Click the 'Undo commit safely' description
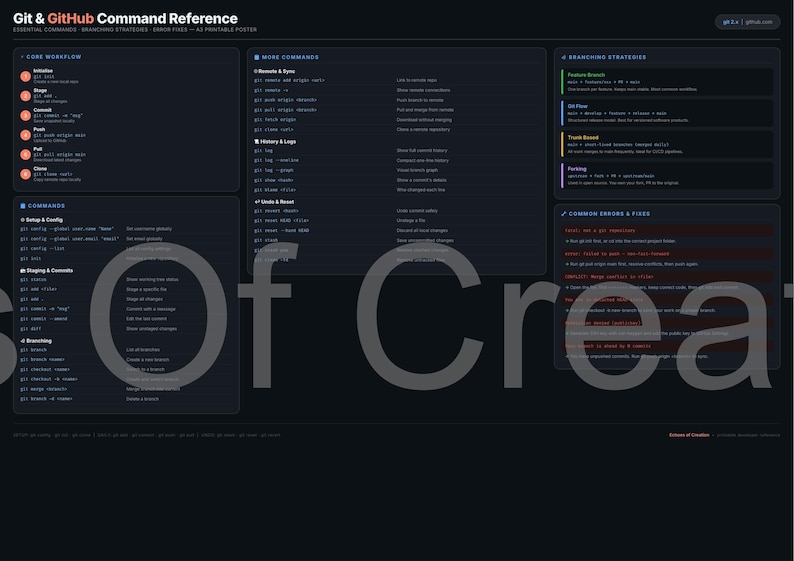This screenshot has width=794, height=561. coord(417,211)
